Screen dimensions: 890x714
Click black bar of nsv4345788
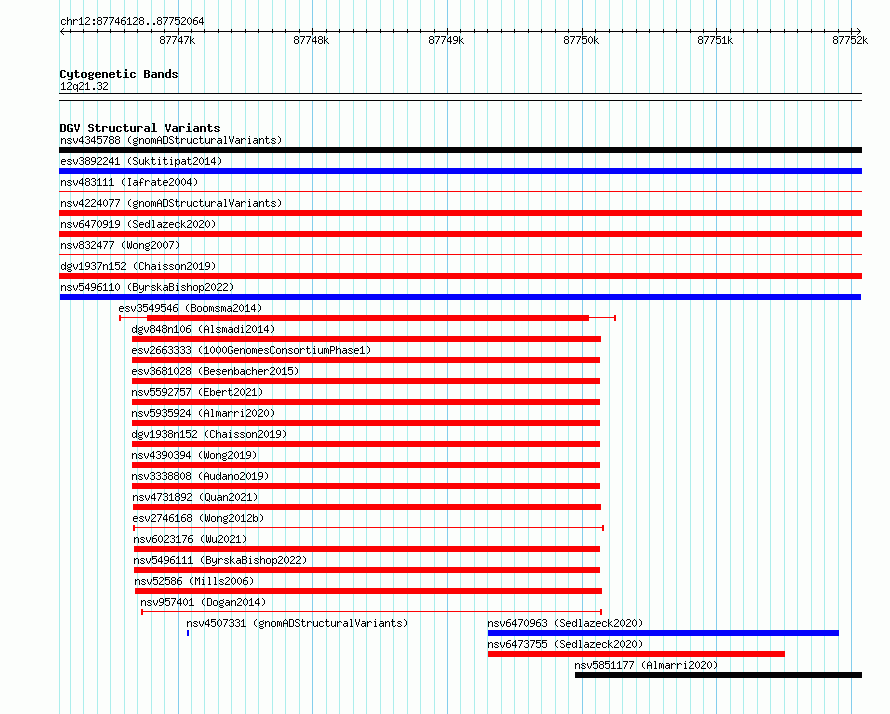point(460,150)
